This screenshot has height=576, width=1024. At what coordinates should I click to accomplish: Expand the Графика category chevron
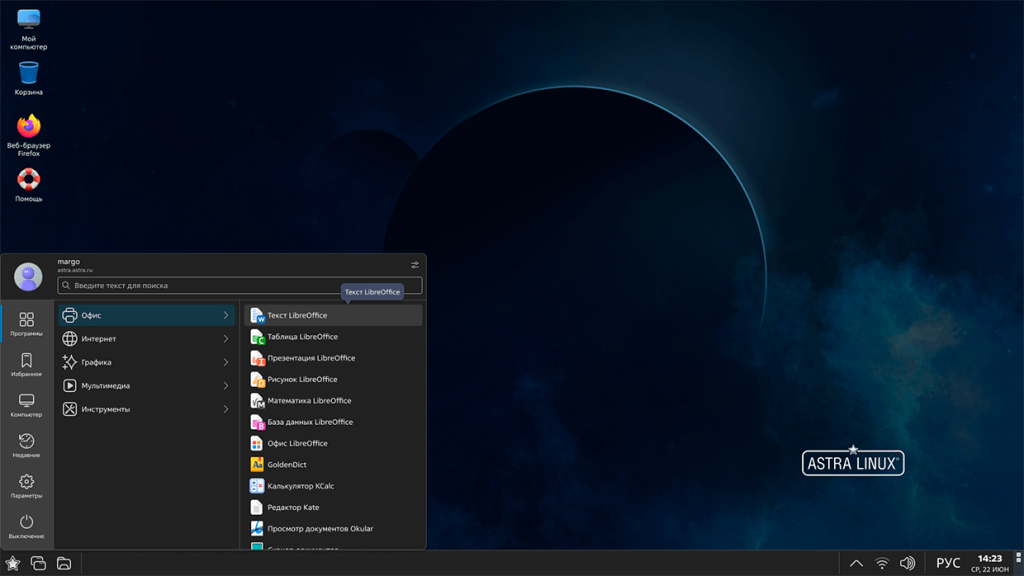pyautogui.click(x=226, y=362)
